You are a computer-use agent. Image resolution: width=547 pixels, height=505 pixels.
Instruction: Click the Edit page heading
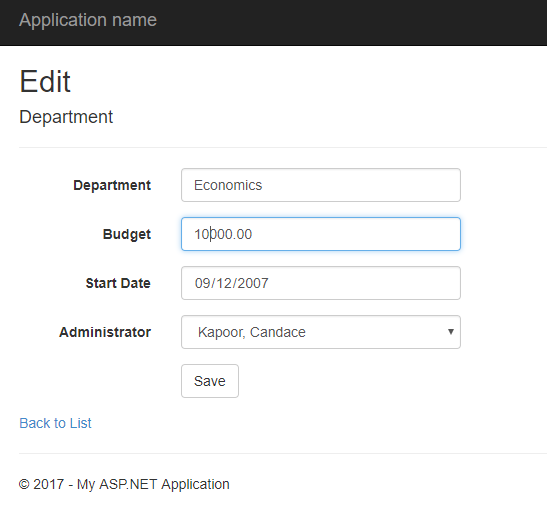[45, 82]
